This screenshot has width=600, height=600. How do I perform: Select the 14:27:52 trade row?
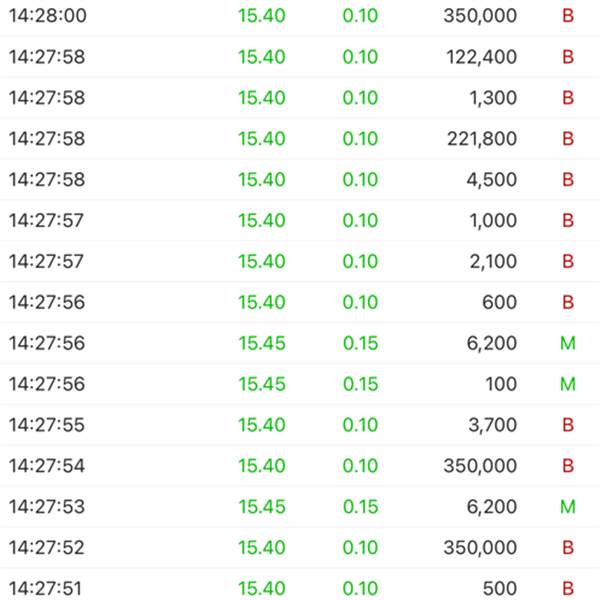(300, 548)
